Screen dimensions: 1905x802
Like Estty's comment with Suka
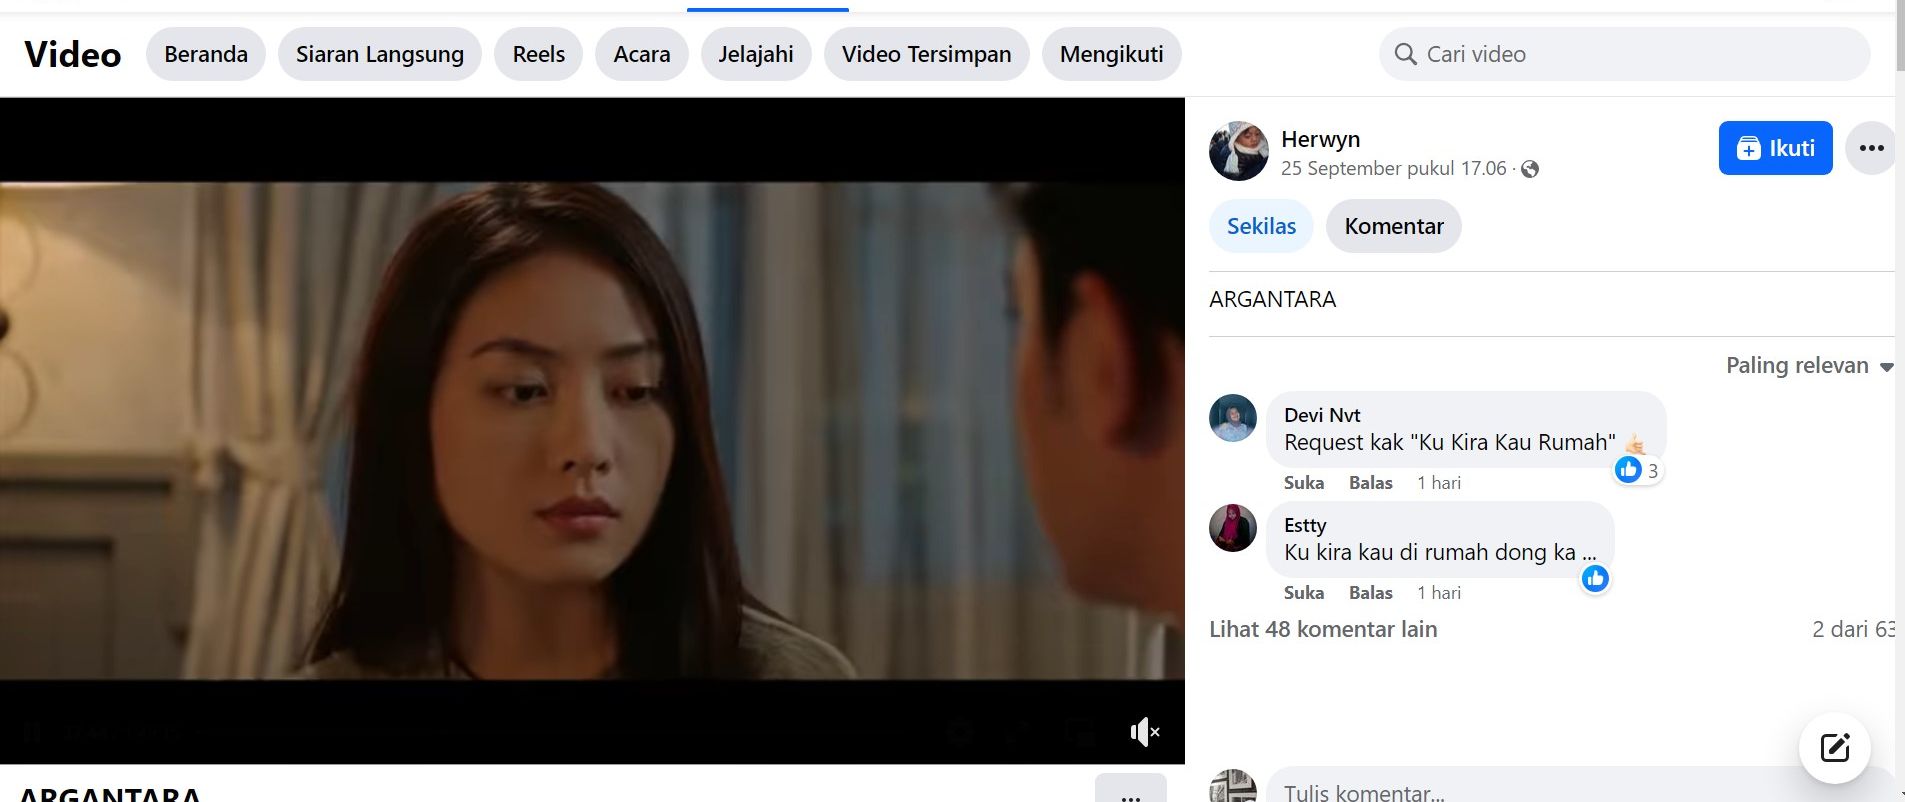coord(1304,593)
